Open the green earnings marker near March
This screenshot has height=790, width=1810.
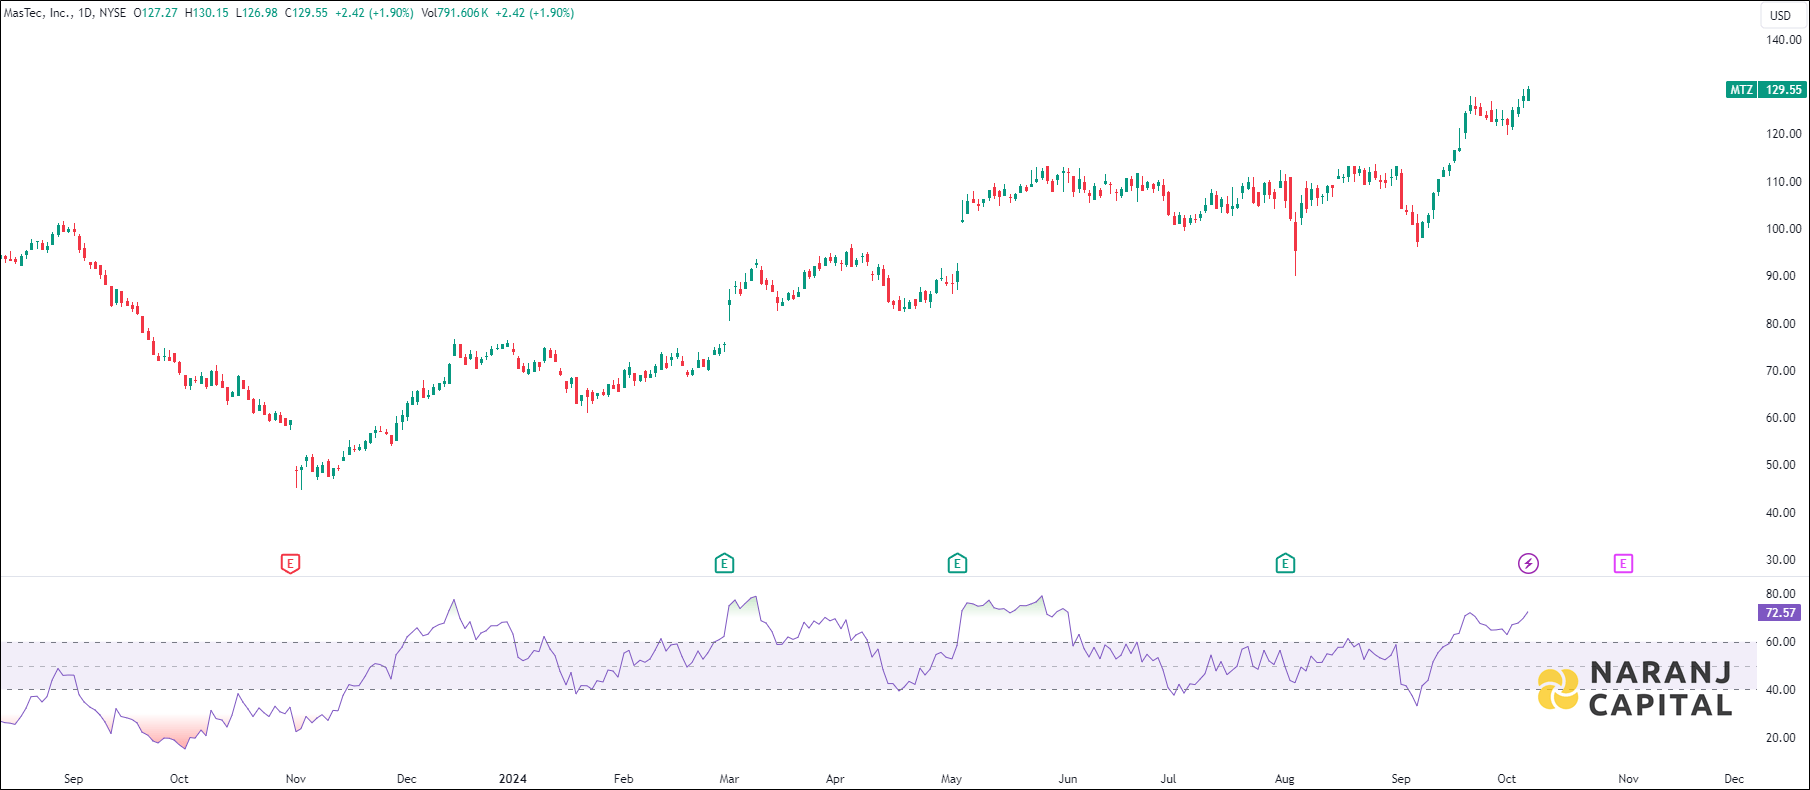coord(724,564)
